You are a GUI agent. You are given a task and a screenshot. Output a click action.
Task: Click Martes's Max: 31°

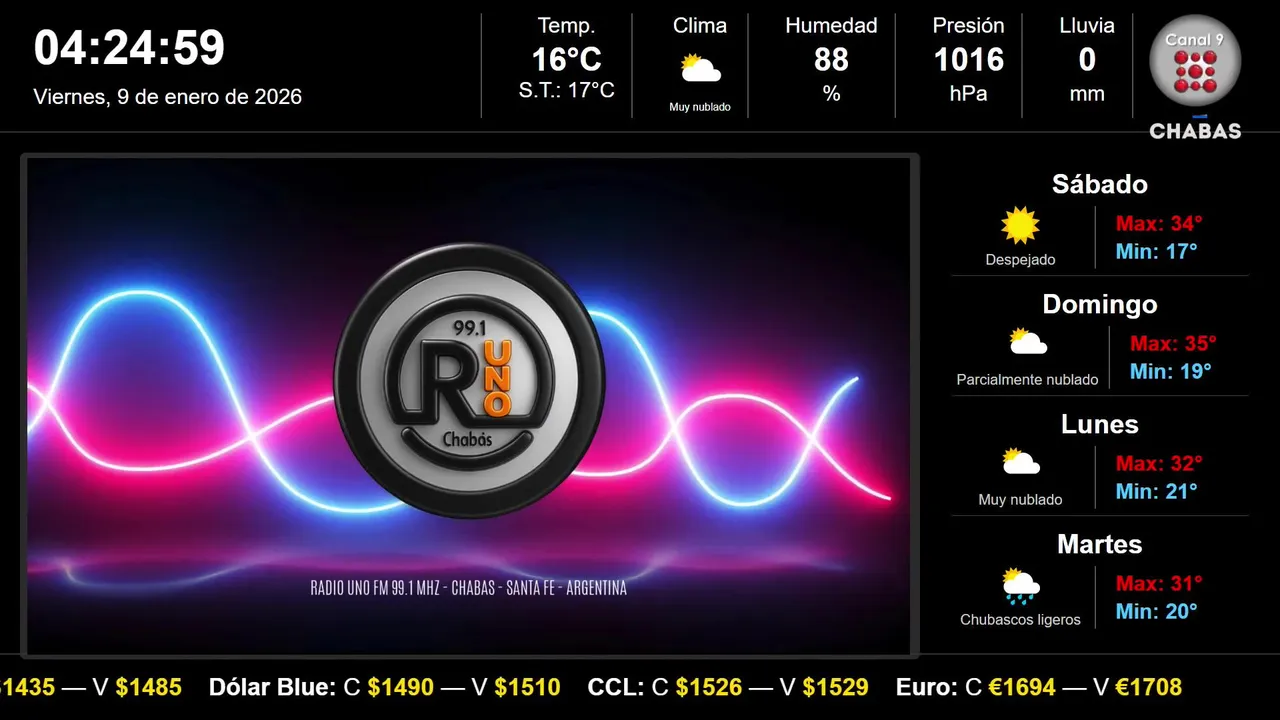coord(1159,584)
